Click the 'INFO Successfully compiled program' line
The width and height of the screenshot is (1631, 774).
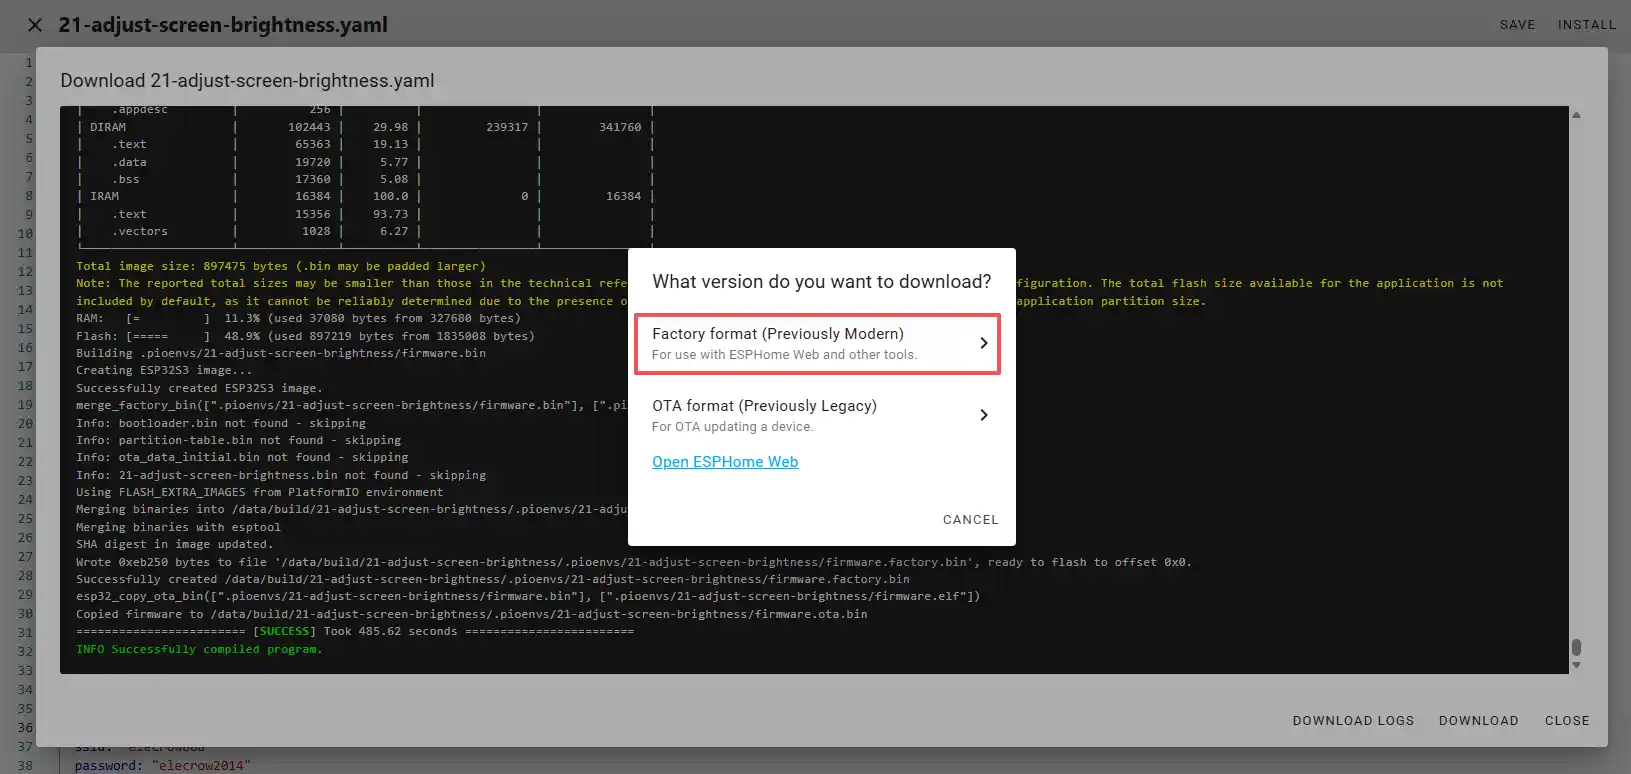[x=199, y=650]
